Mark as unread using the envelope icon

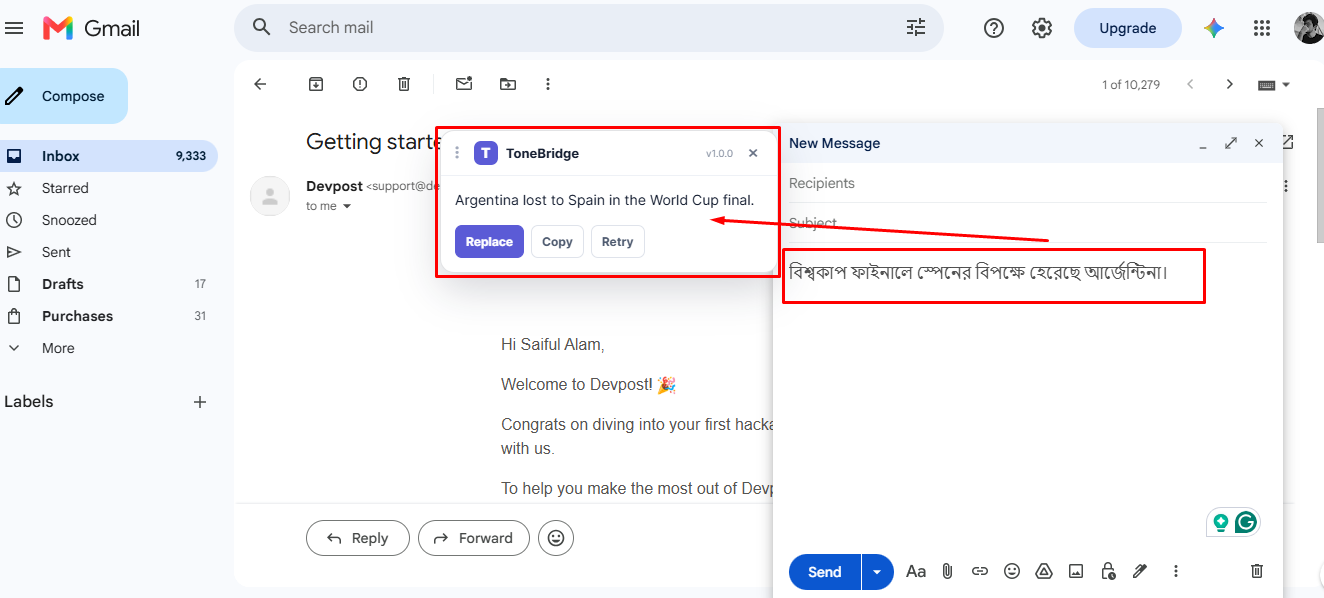pos(464,84)
